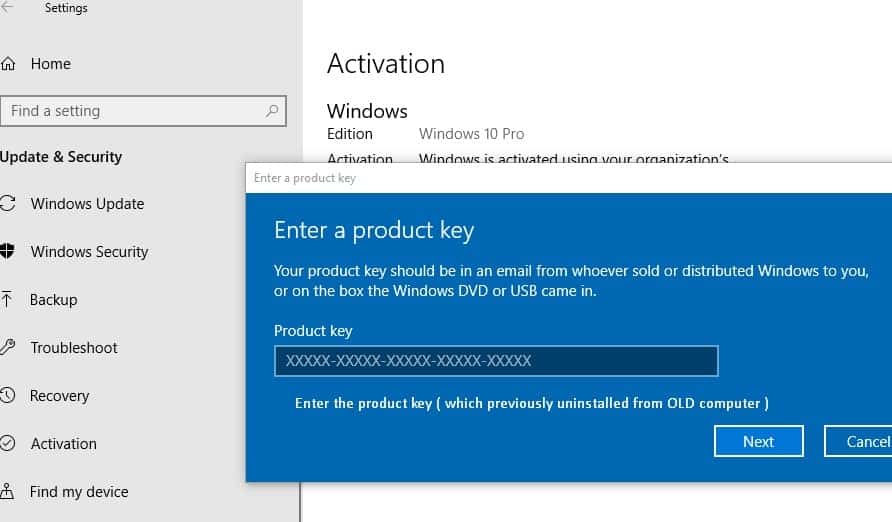Click the Windows Update sync icon
This screenshot has width=892, height=522.
point(8,204)
